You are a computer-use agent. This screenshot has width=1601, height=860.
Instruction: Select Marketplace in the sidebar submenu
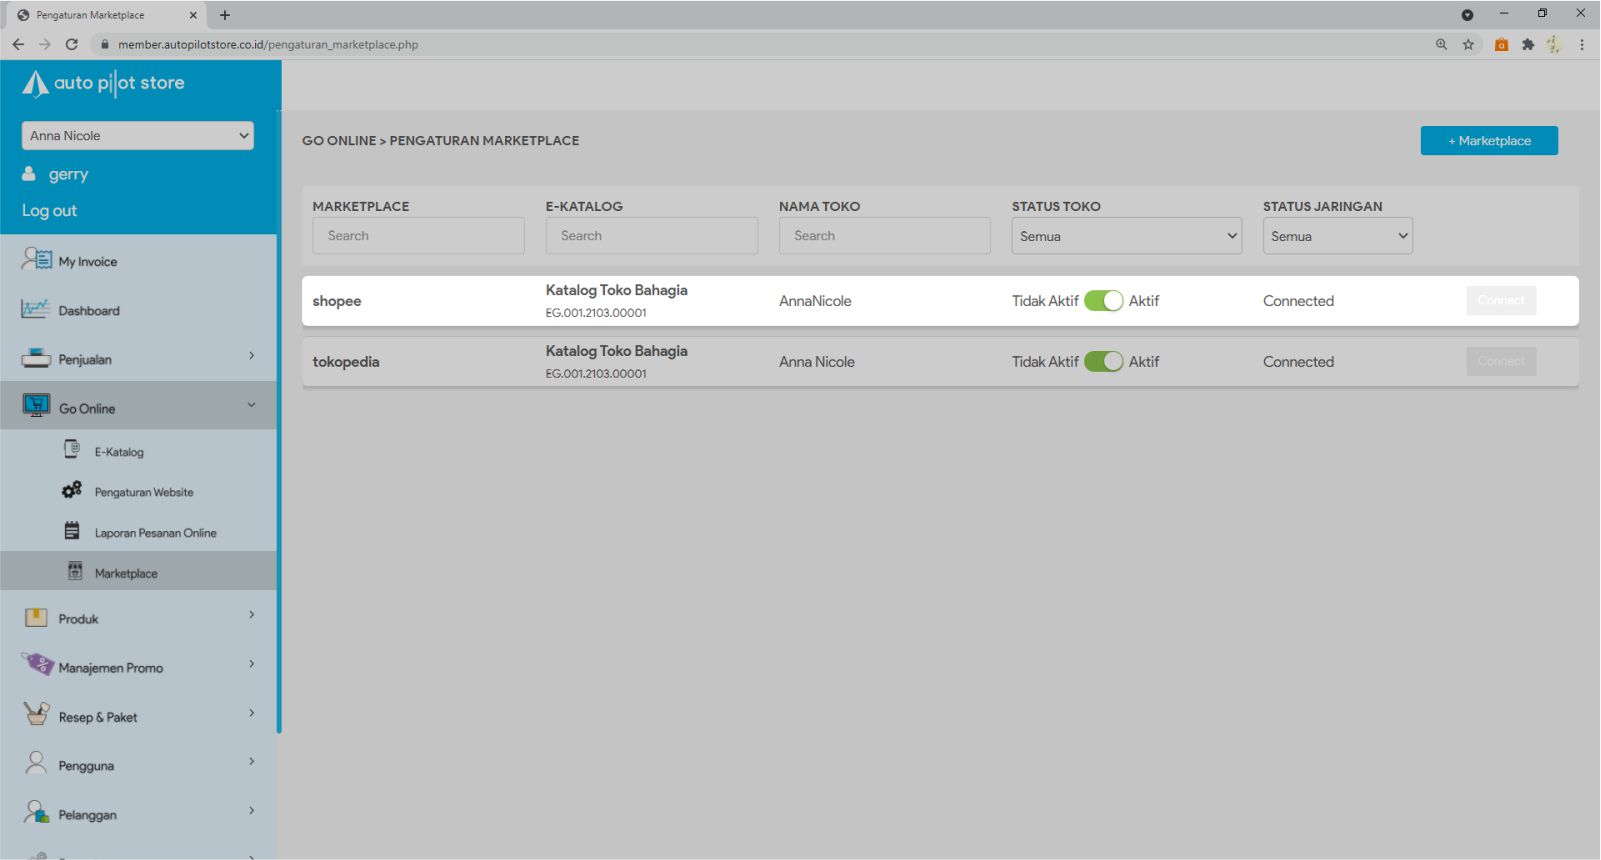(x=126, y=573)
